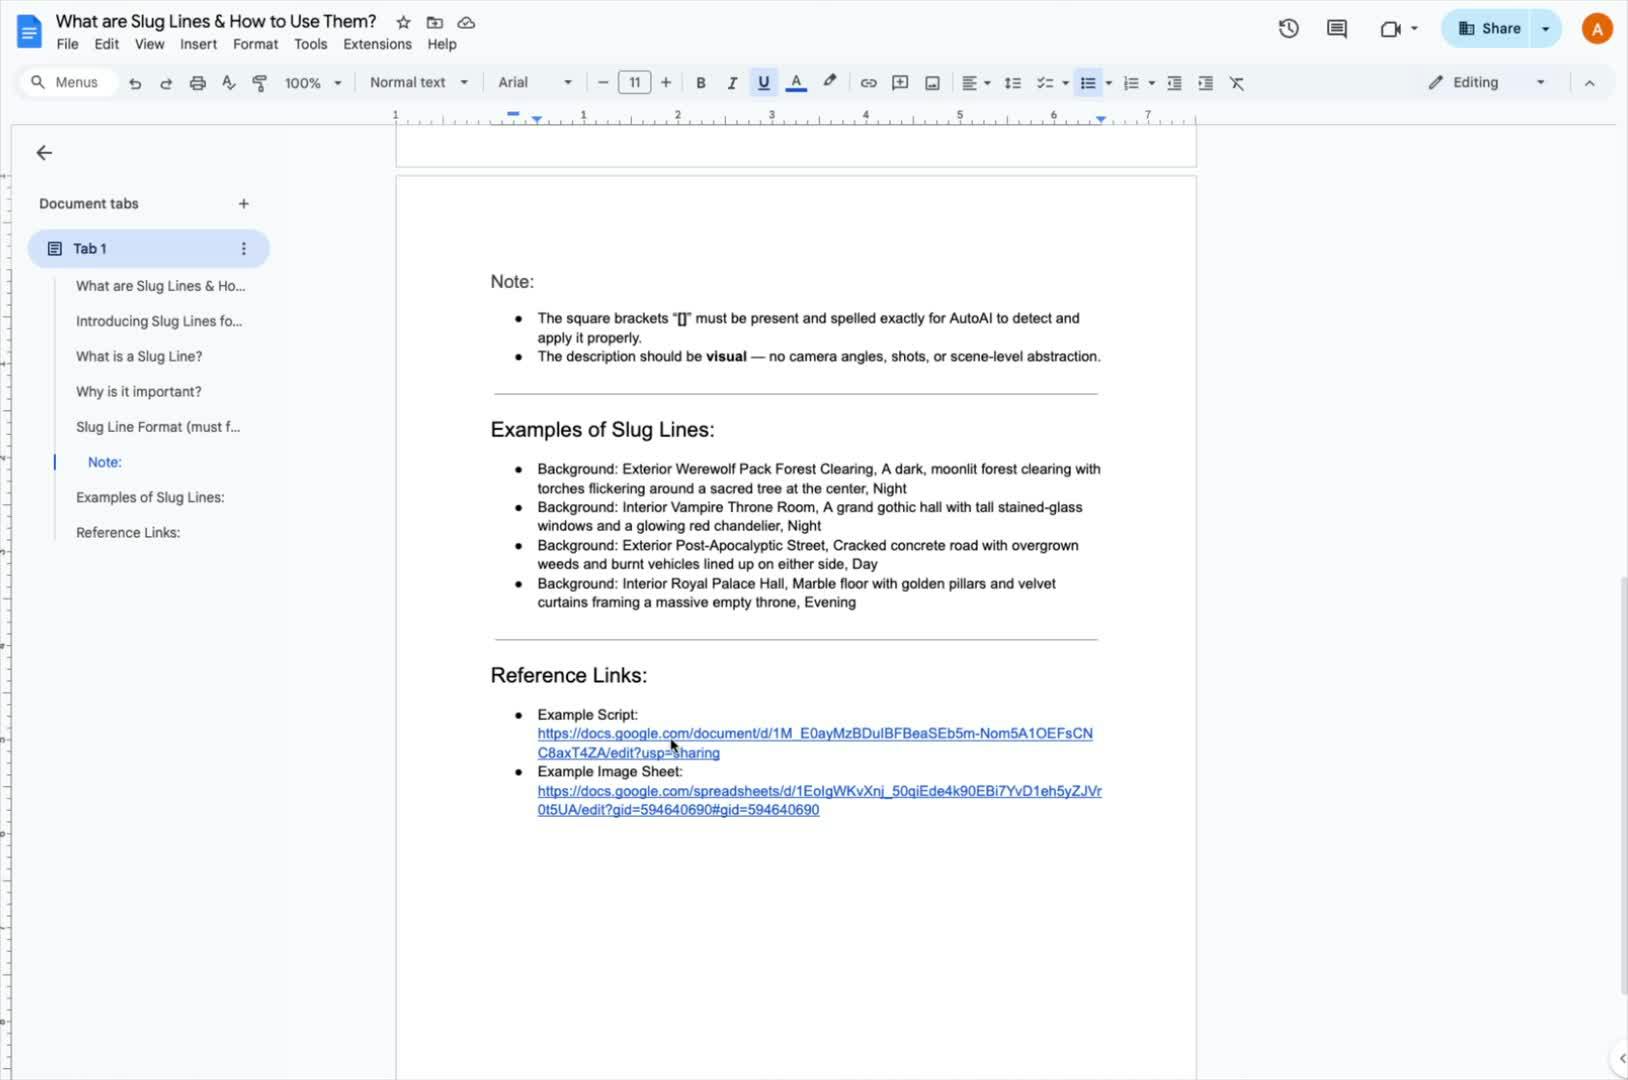Open the Example Image Sheet spreadsheet link

pos(819,791)
